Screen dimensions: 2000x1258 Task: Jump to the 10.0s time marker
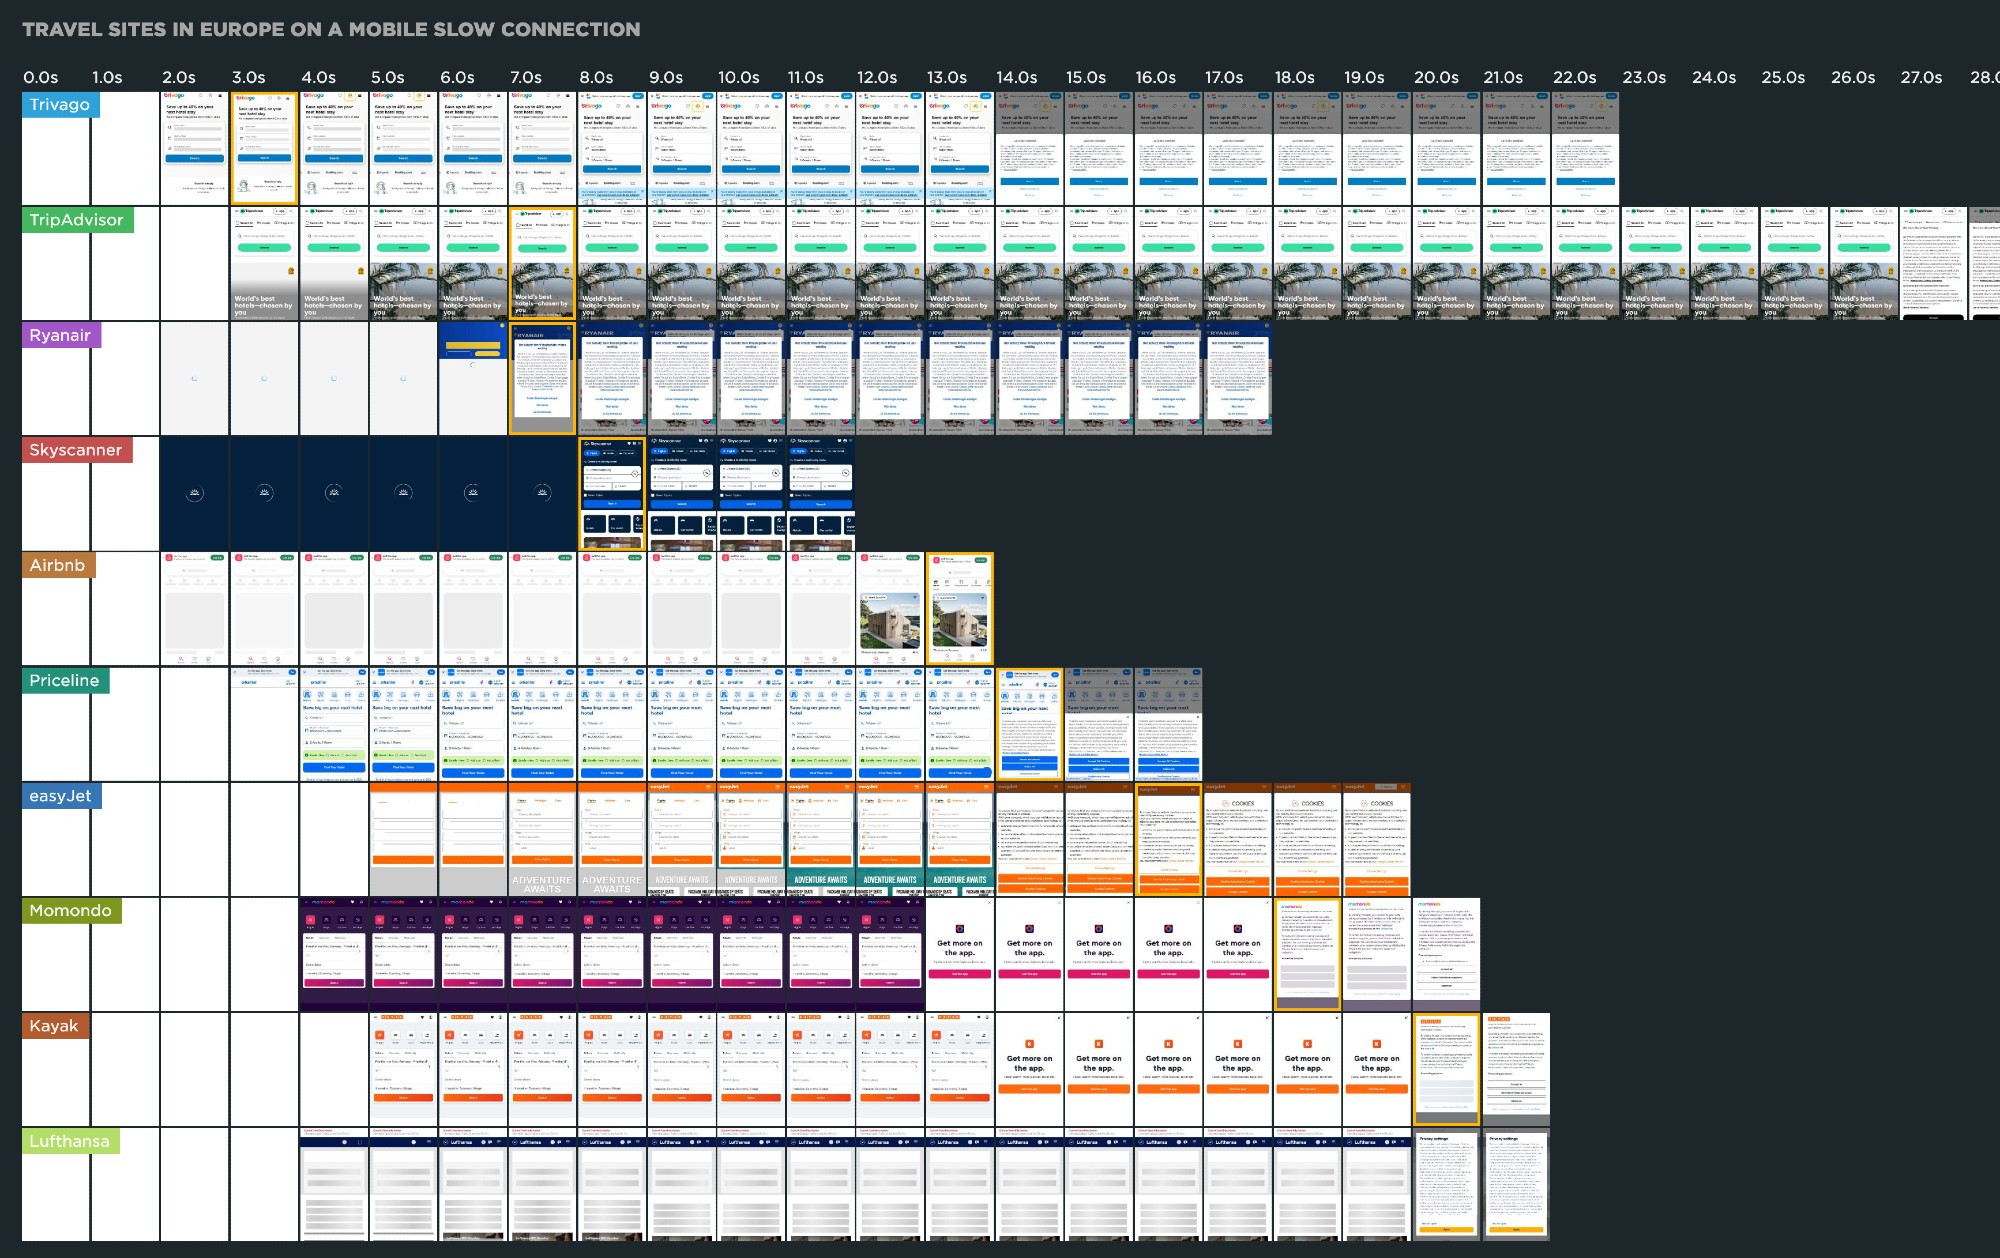[x=739, y=77]
